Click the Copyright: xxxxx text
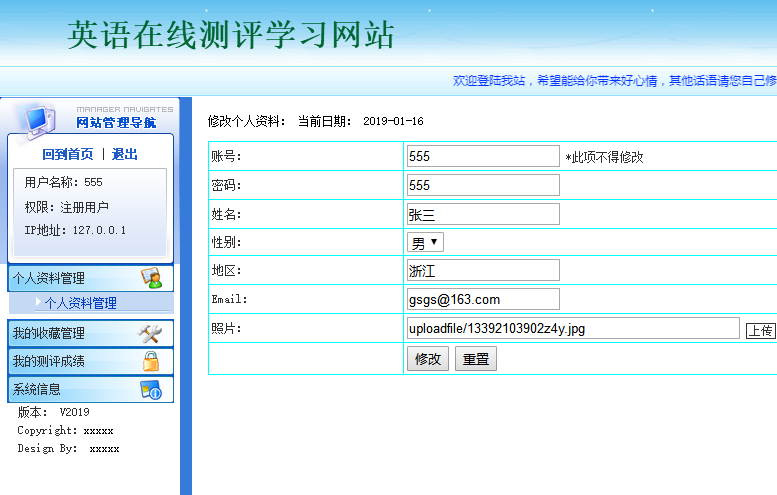 tap(65, 430)
